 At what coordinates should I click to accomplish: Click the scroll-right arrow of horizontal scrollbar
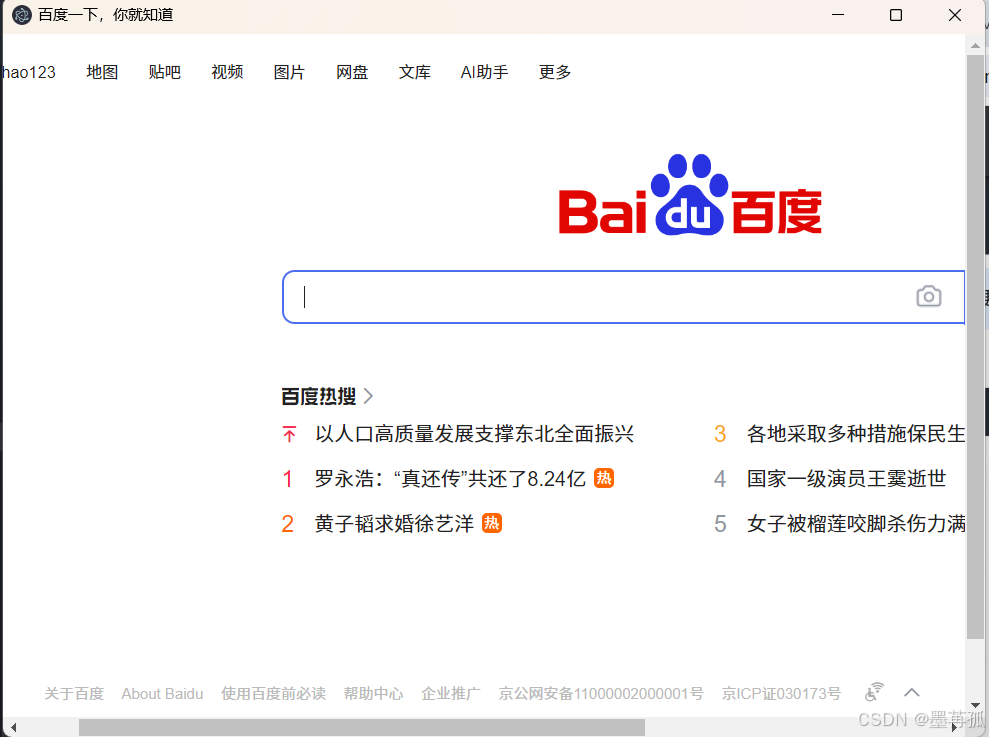point(954,728)
